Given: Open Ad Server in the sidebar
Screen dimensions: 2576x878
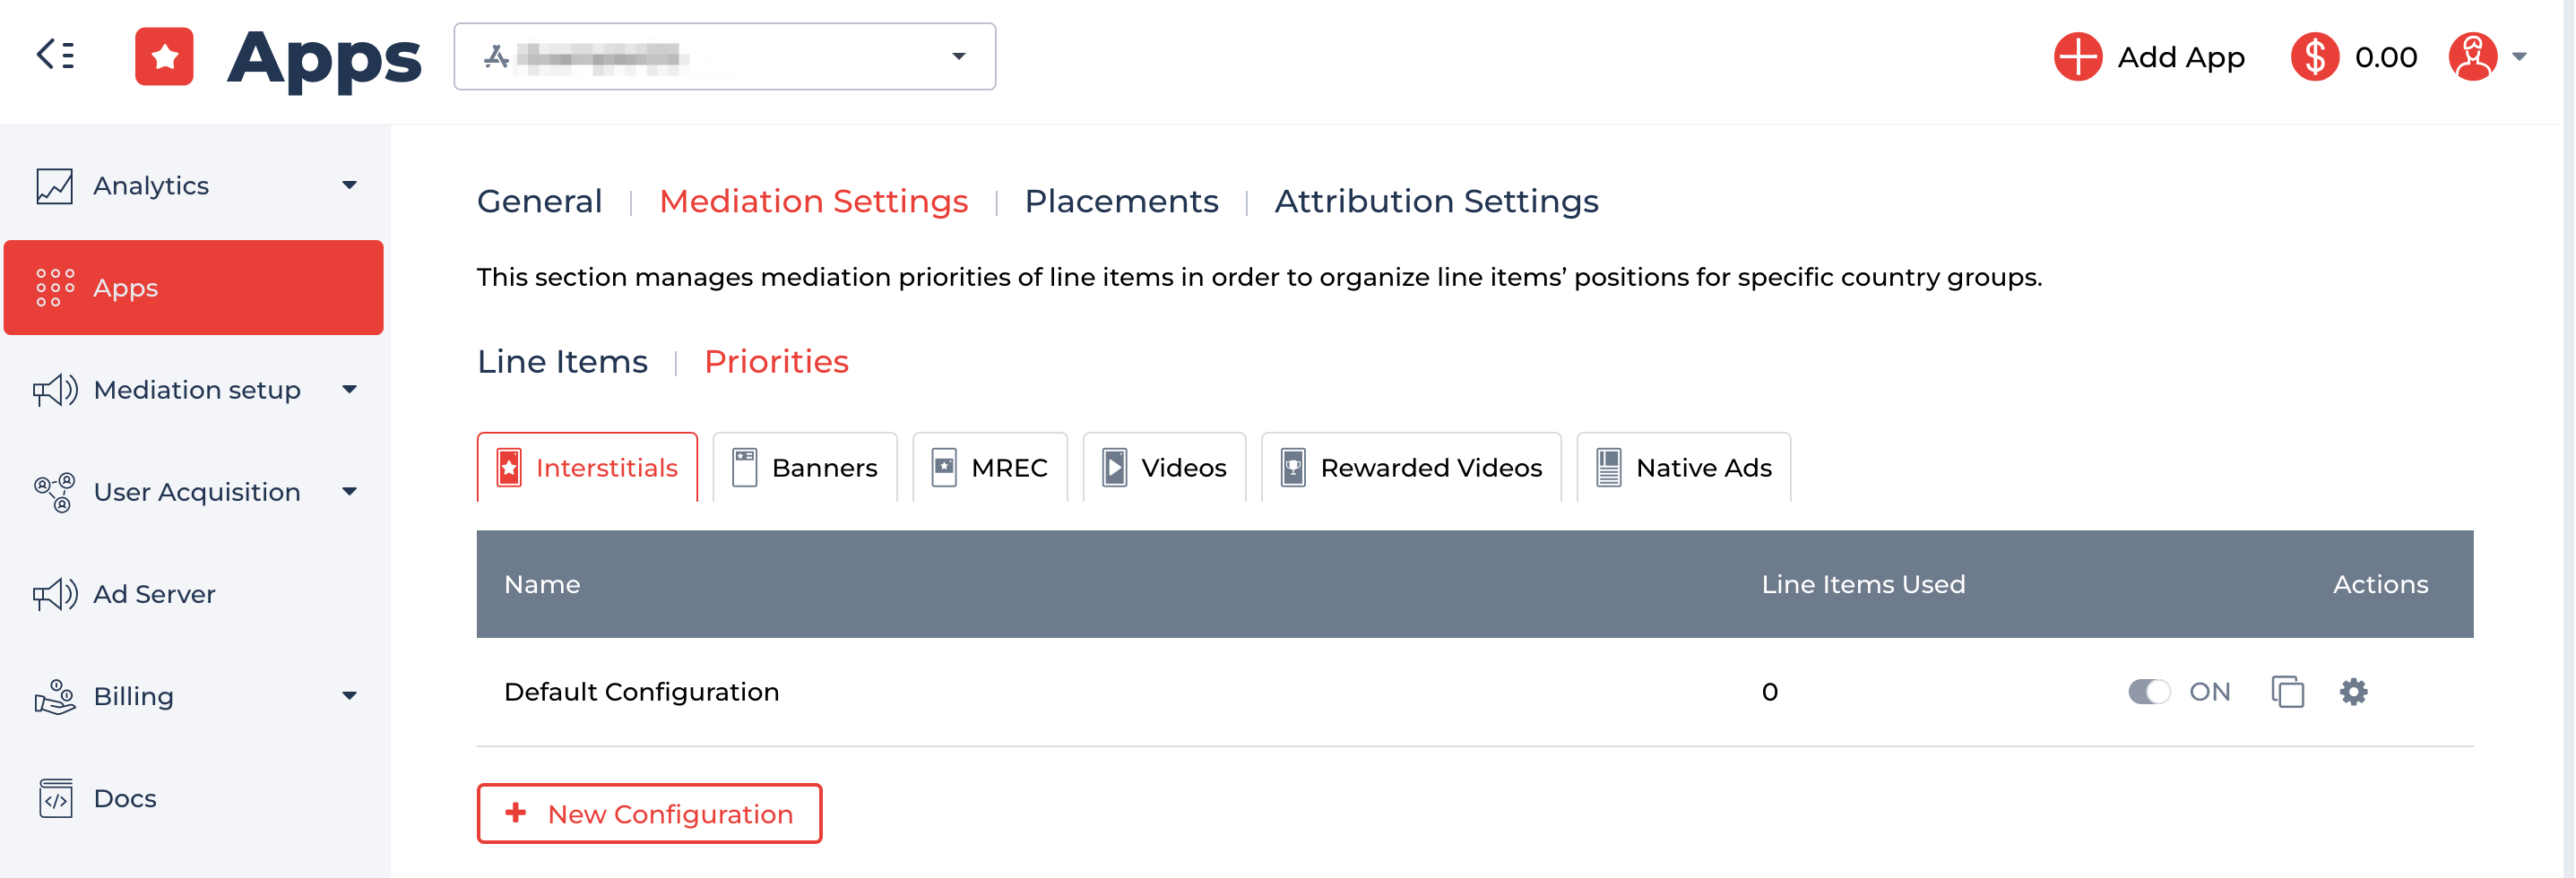Looking at the screenshot, I should click(154, 594).
